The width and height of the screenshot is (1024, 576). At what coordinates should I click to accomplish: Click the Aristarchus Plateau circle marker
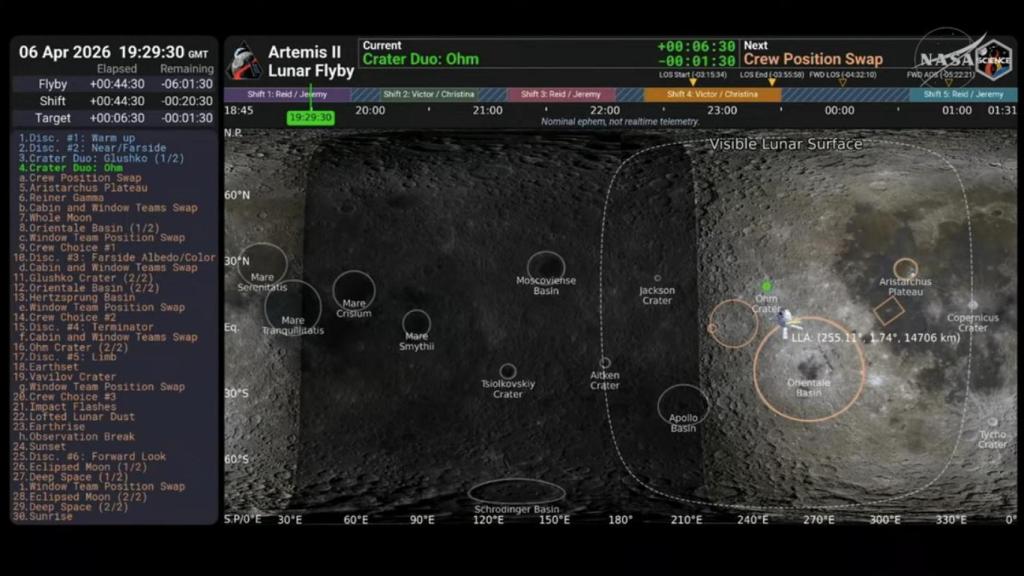906,268
